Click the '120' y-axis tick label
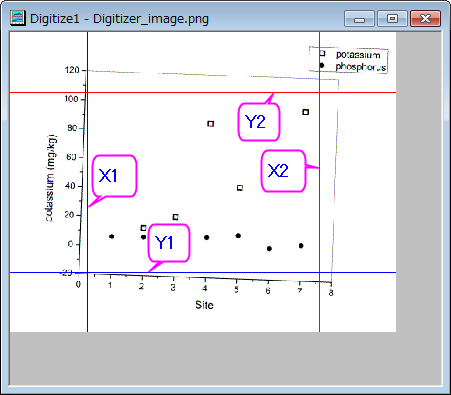Image resolution: width=451 pixels, height=395 pixels. 72,70
